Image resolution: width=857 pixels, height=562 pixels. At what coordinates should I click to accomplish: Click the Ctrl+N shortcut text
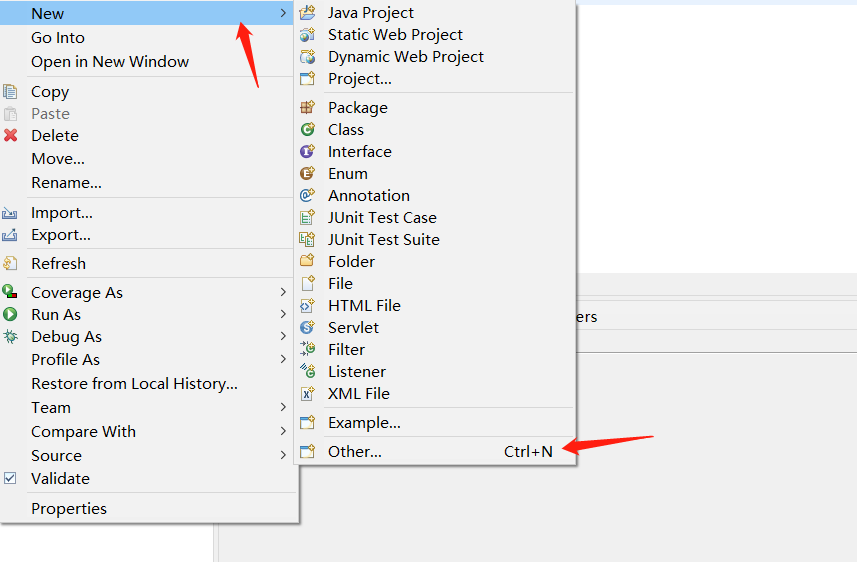pyautogui.click(x=528, y=452)
